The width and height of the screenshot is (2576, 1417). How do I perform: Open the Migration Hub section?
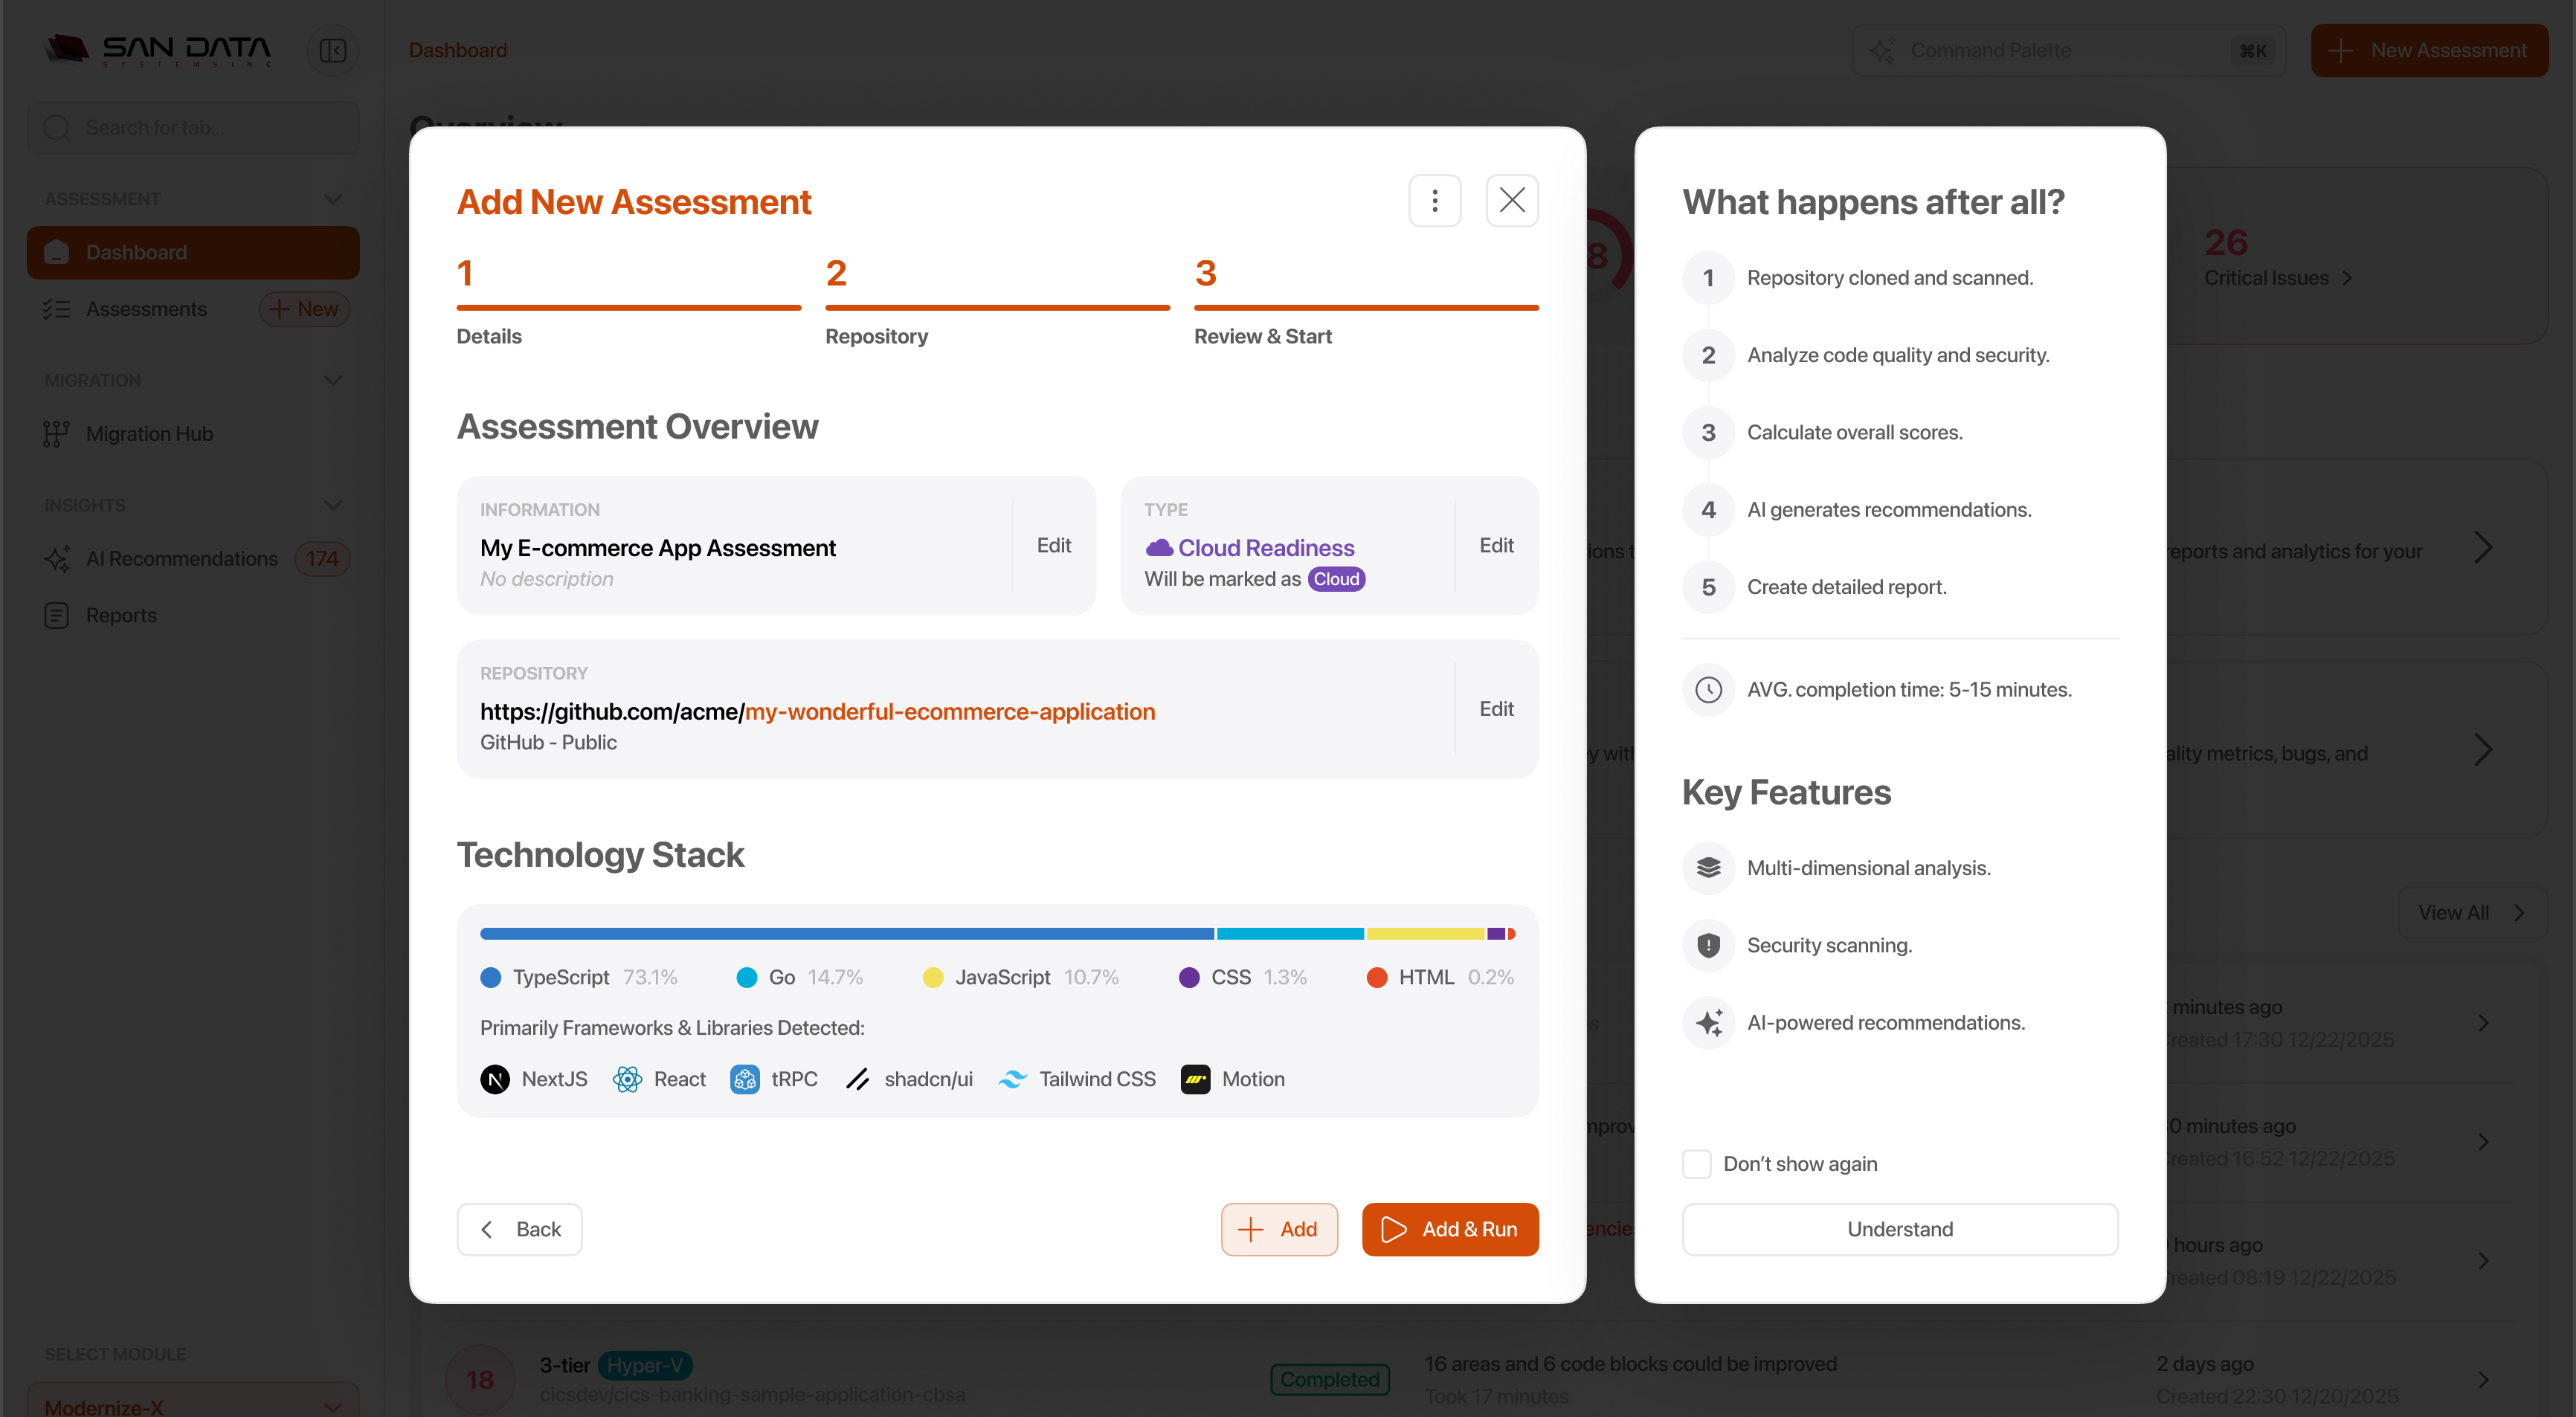point(148,433)
